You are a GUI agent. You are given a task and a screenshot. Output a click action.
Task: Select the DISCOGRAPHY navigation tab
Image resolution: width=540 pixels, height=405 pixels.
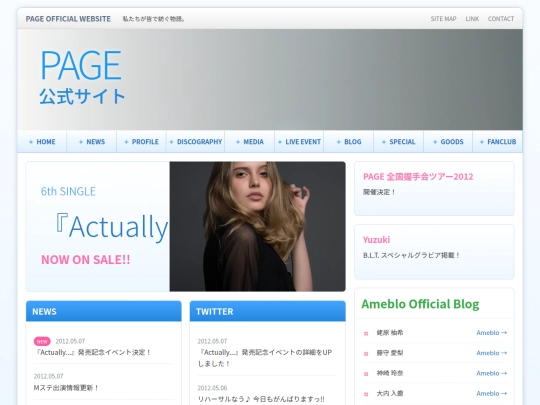(195, 142)
